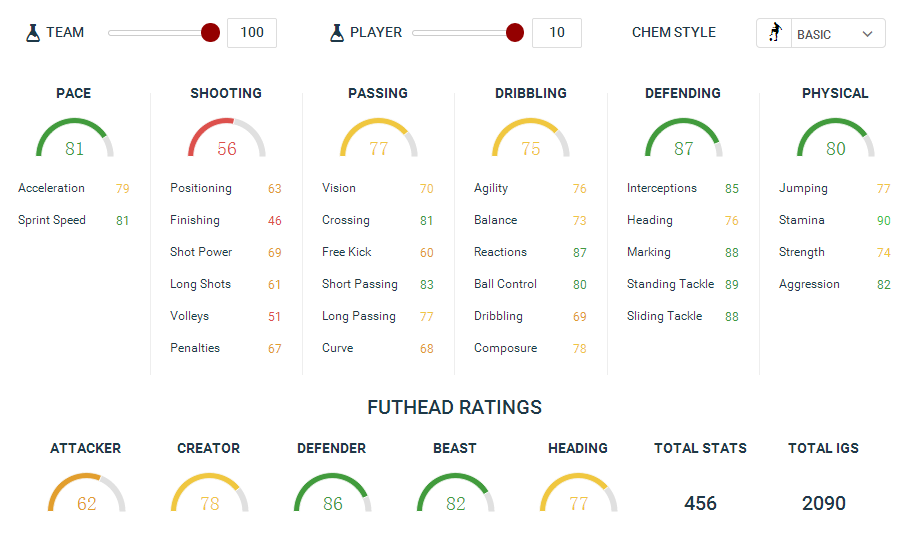The height and width of the screenshot is (540, 910).
Task: Click the Basic chem style player icon
Action: pyautogui.click(x=774, y=33)
